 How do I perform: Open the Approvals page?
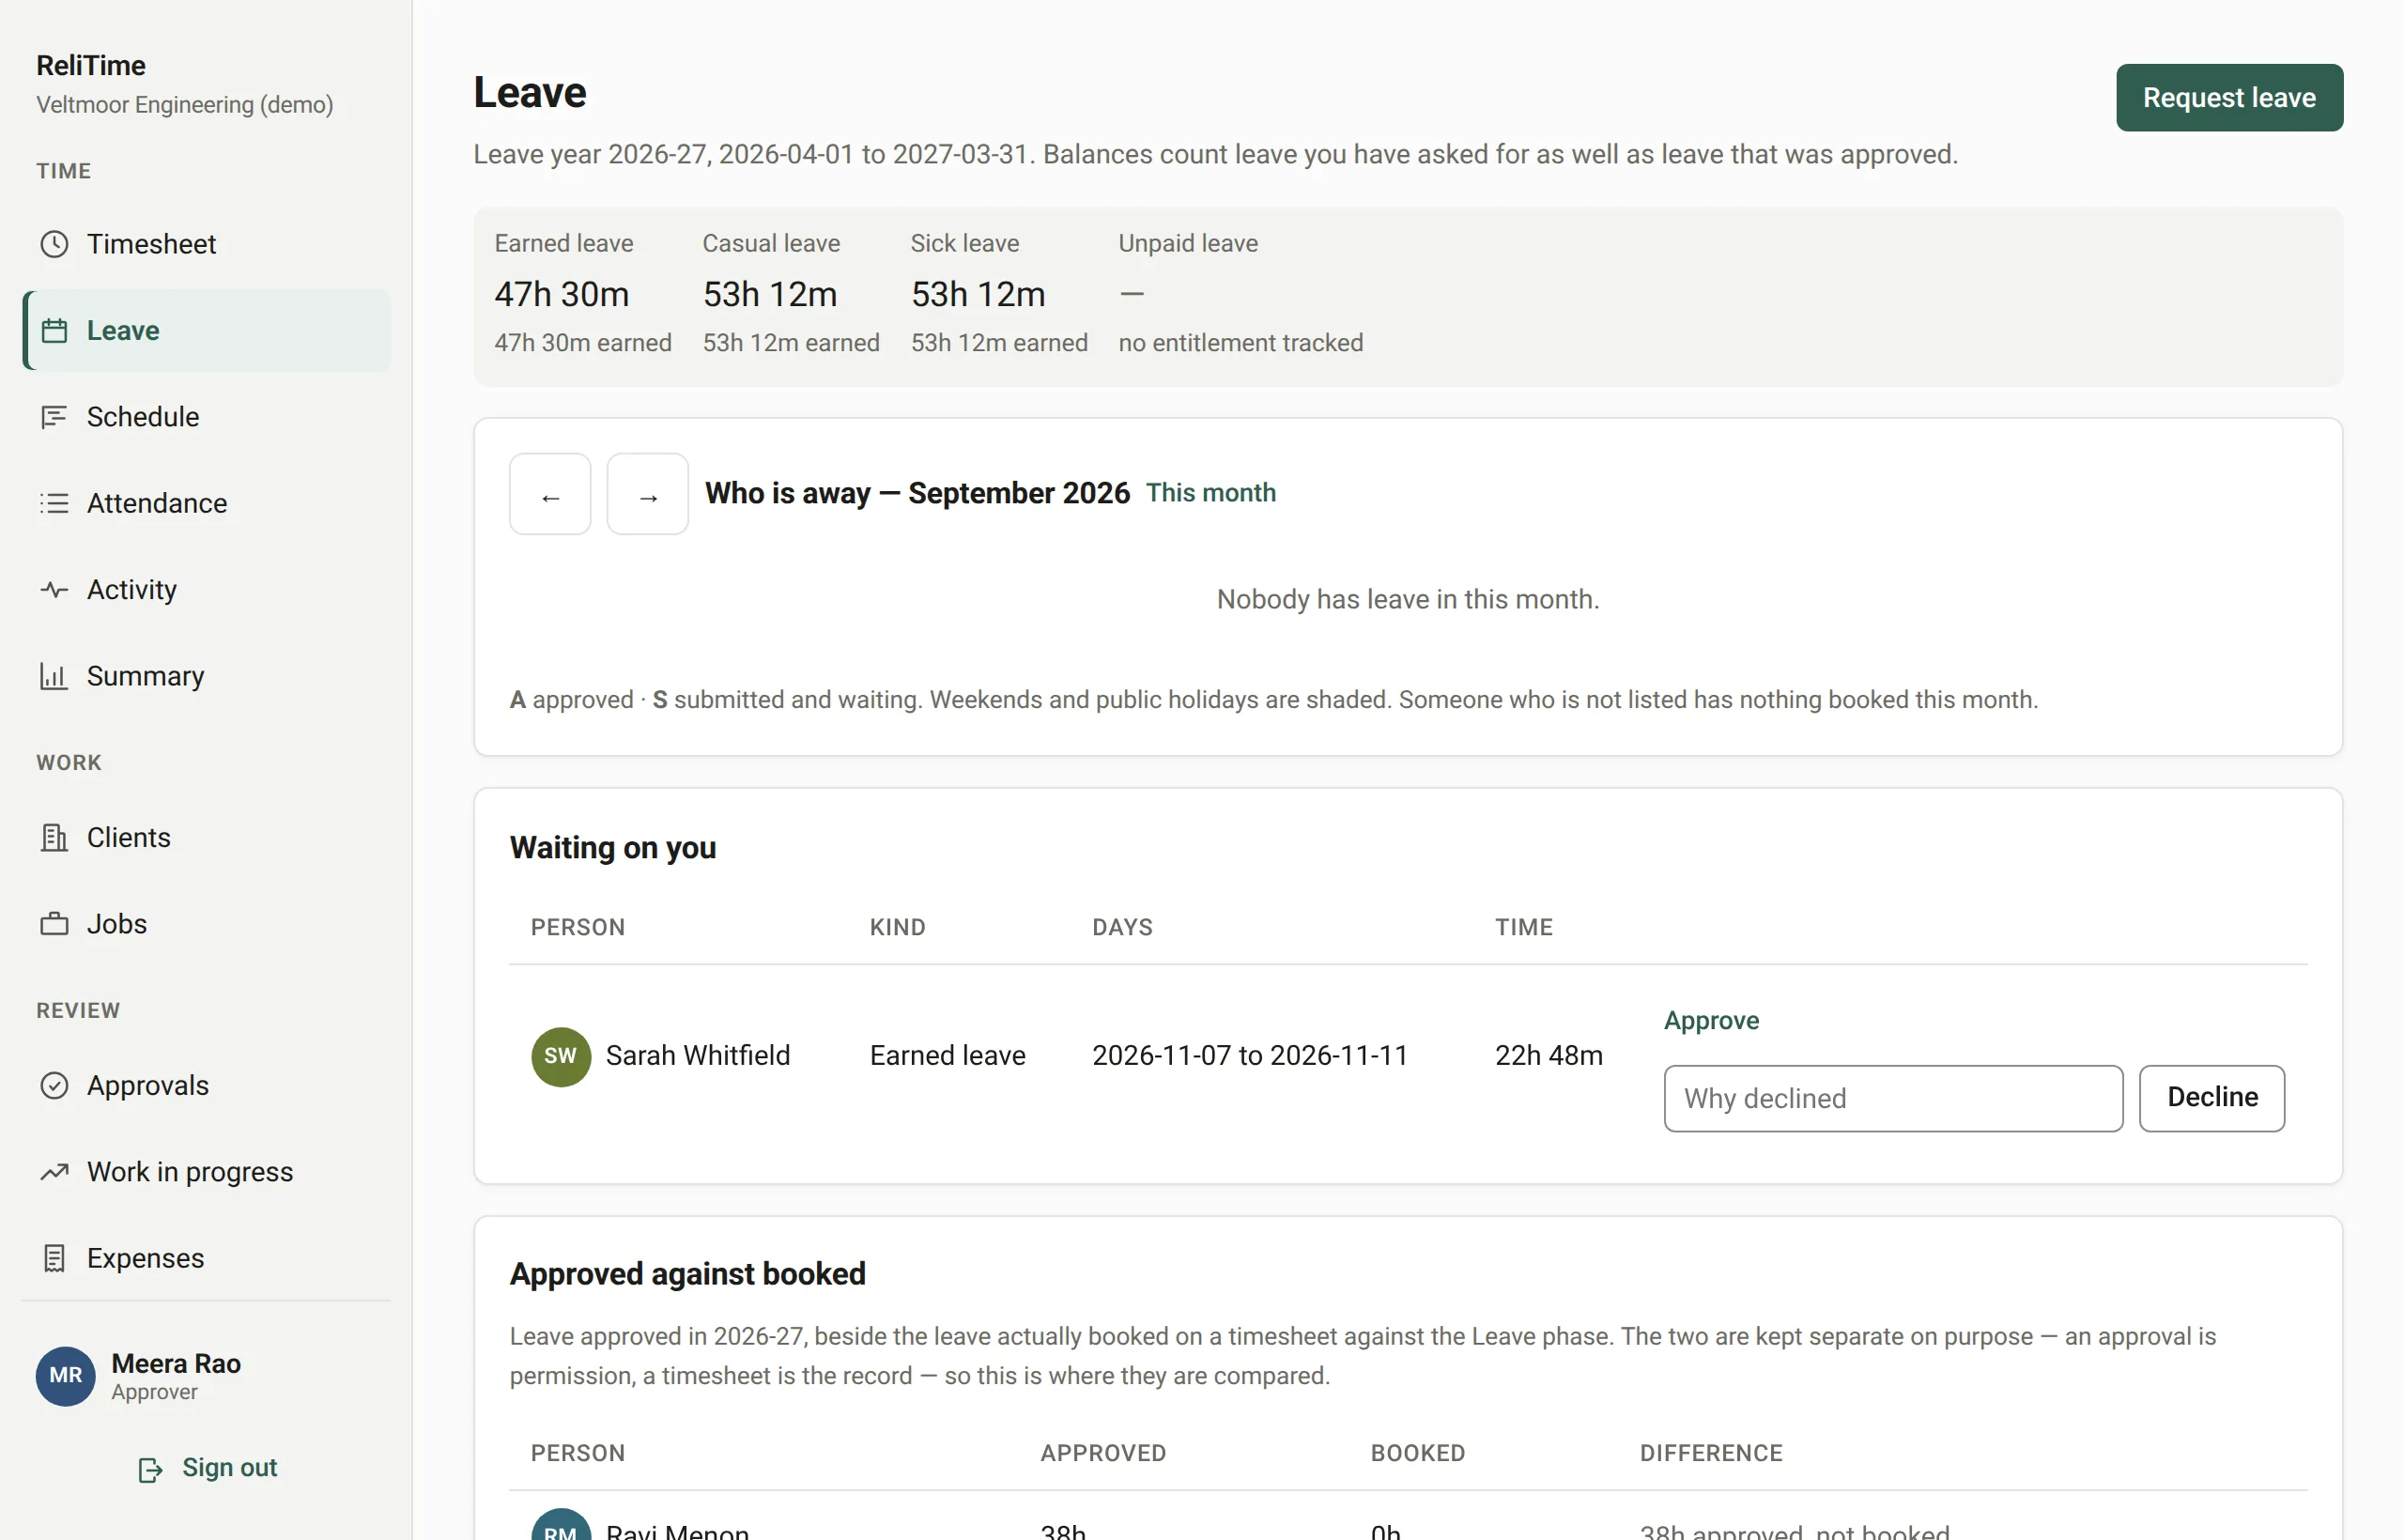[206, 1085]
